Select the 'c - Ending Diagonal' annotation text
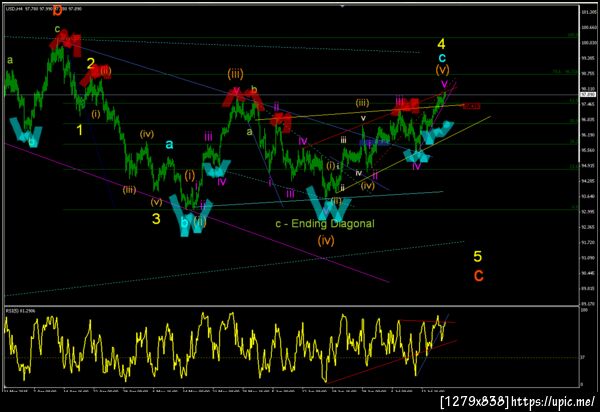Screen dimensions: 600x412 (x=325, y=223)
